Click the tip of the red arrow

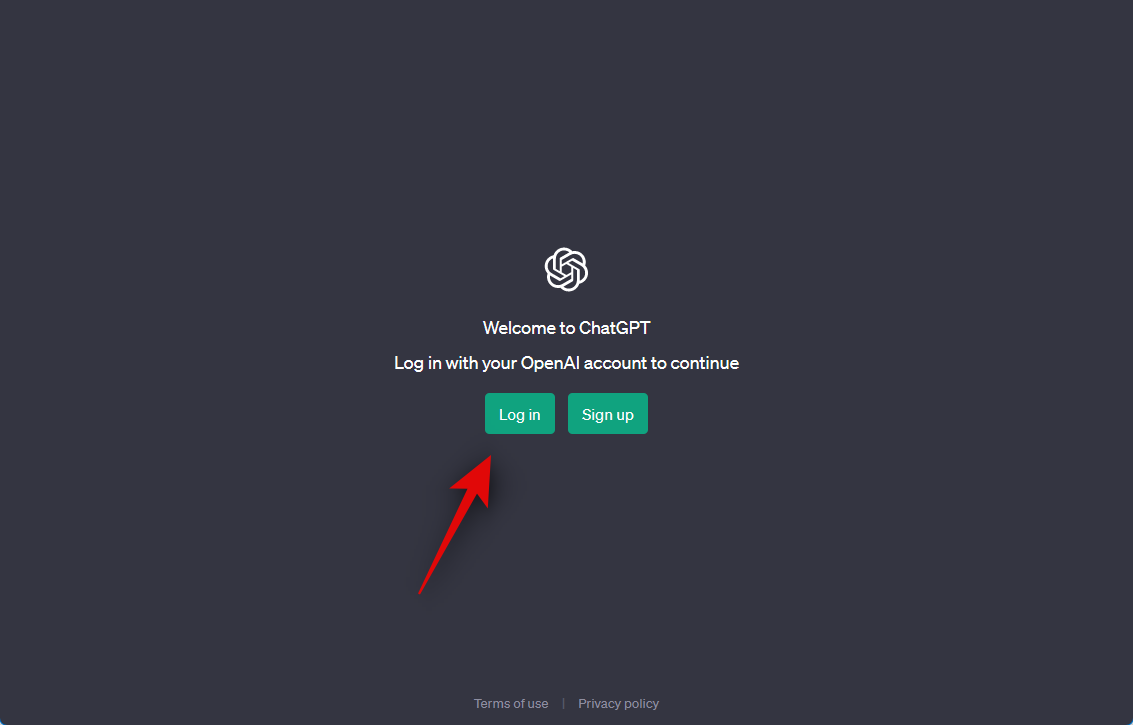[489, 458]
